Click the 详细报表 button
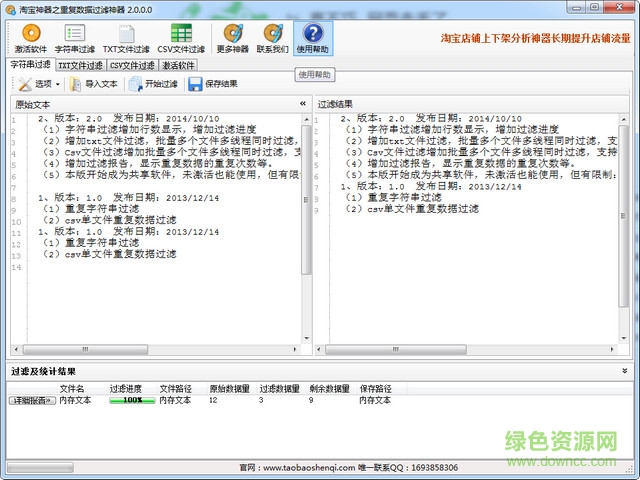Screen dimensions: 640x480 tap(32, 400)
